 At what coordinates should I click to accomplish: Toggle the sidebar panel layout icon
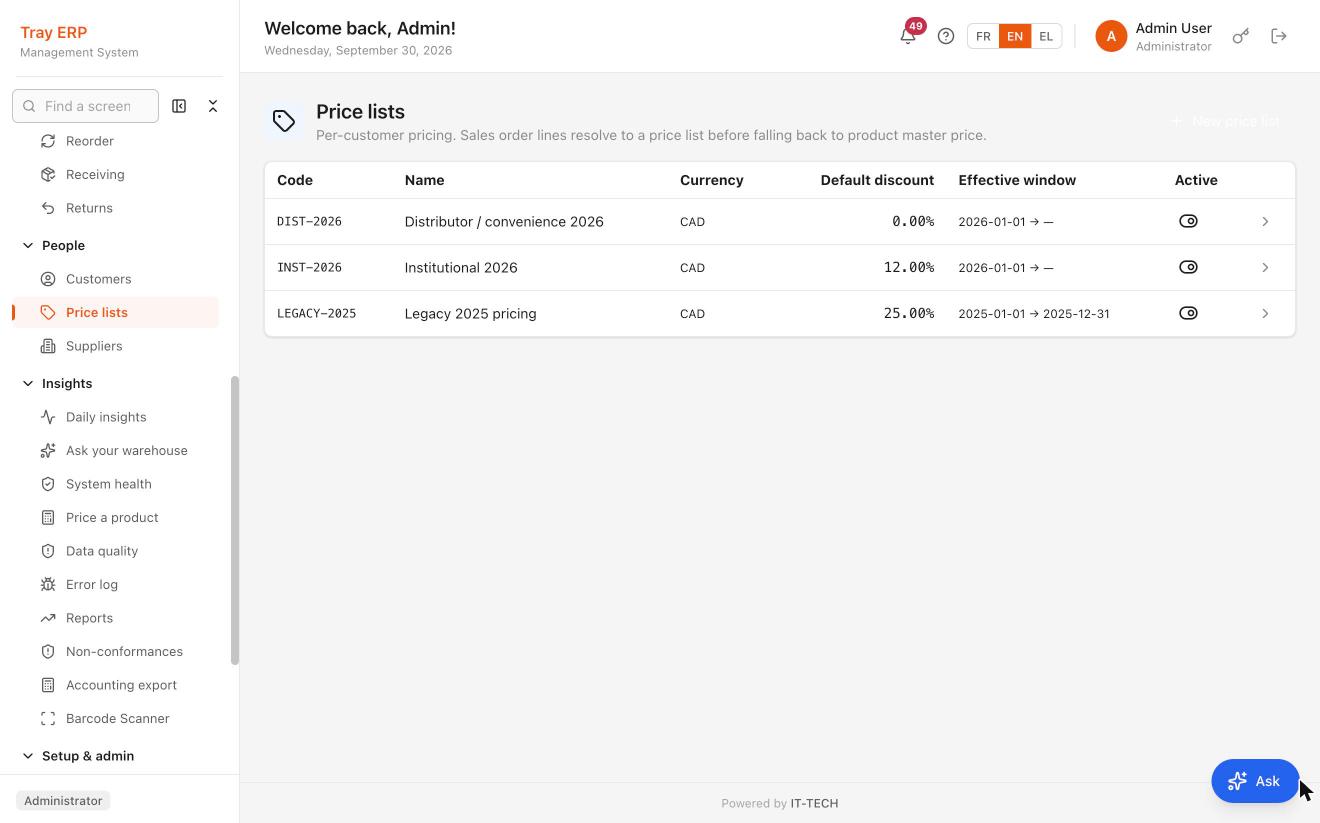point(179,106)
